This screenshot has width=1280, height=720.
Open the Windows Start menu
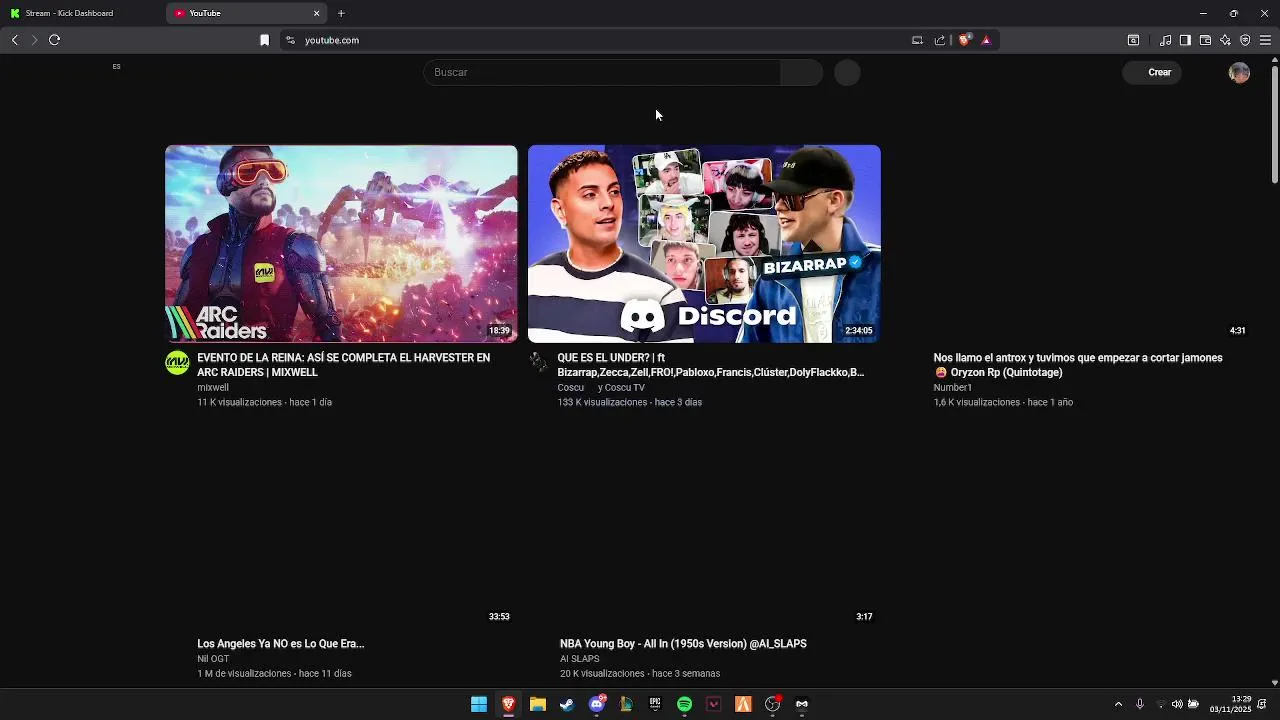tap(479, 704)
